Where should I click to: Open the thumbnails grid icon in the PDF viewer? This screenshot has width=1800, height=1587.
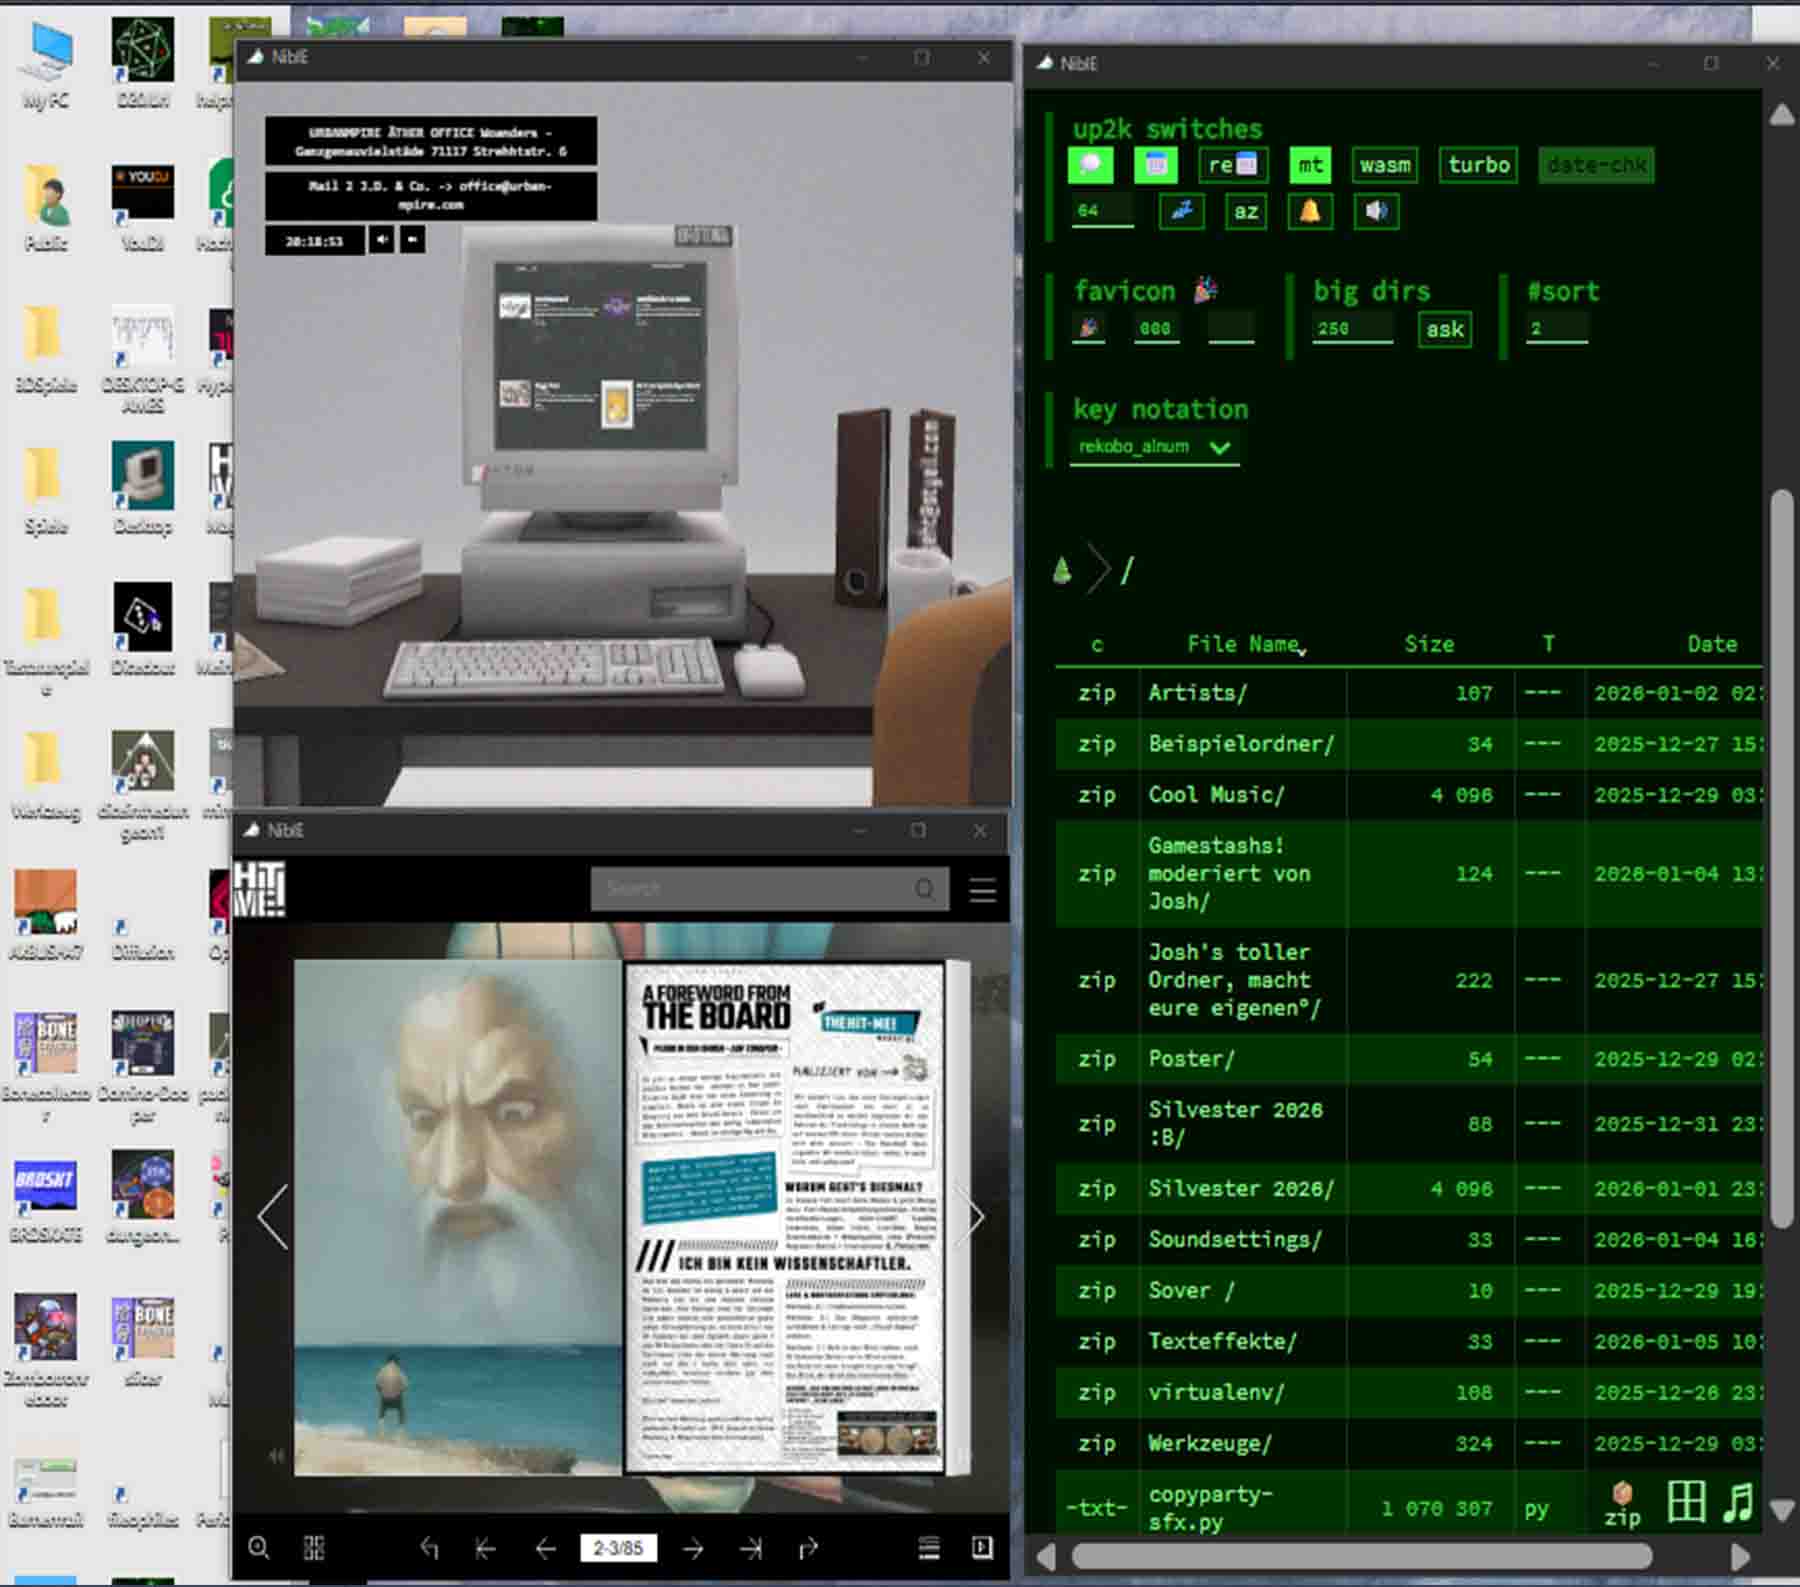pos(313,1547)
